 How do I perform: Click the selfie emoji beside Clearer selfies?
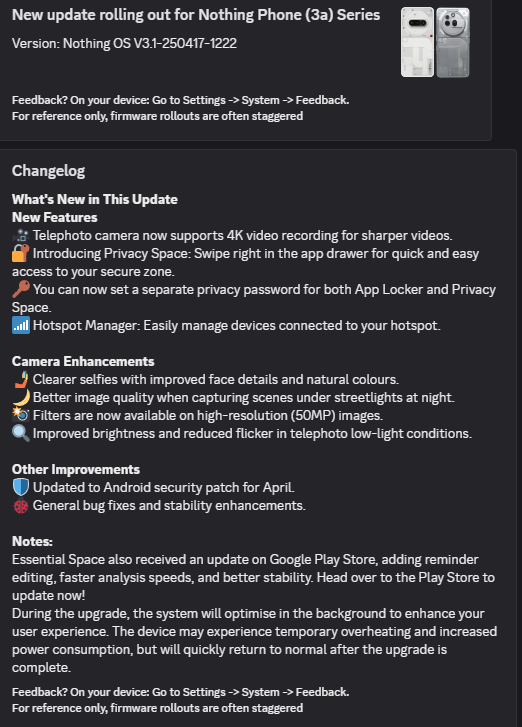point(21,380)
